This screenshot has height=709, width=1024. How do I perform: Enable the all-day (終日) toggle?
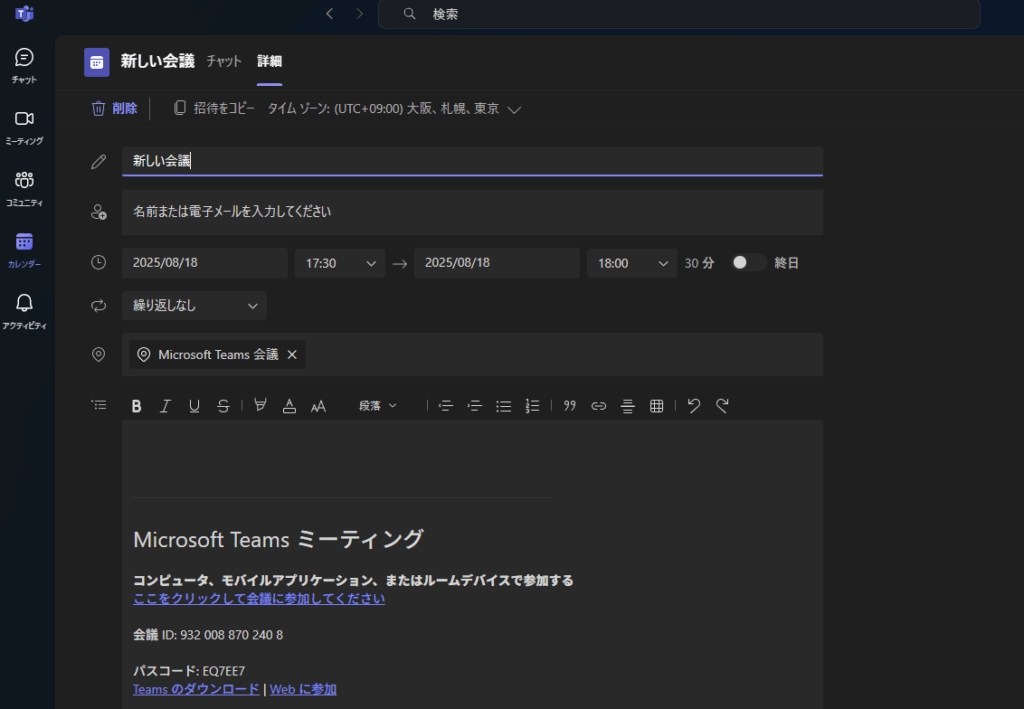pos(748,263)
